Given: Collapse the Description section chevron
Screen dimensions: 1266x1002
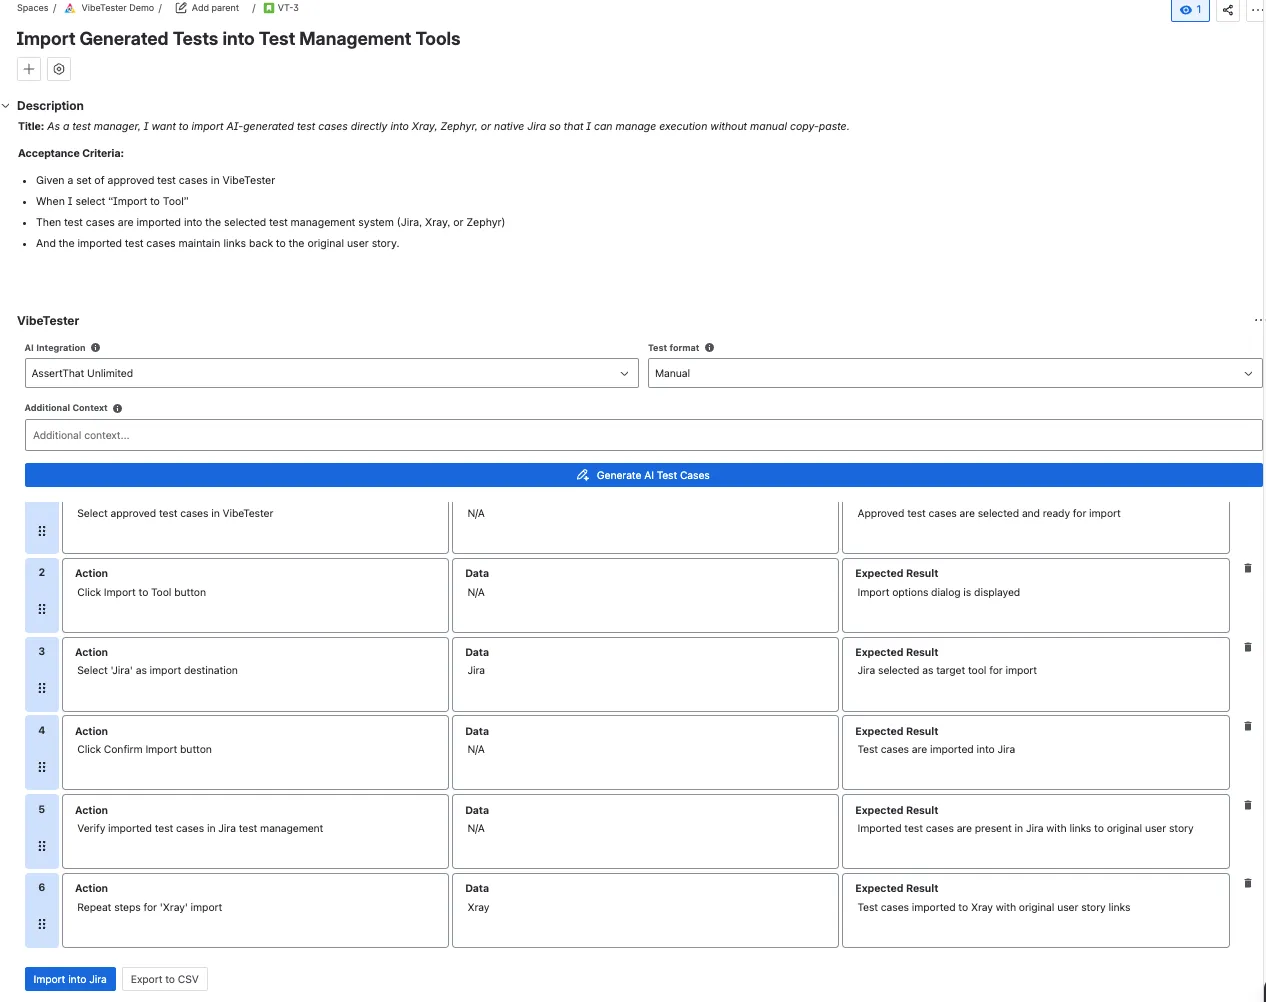Looking at the screenshot, I should tap(6, 106).
